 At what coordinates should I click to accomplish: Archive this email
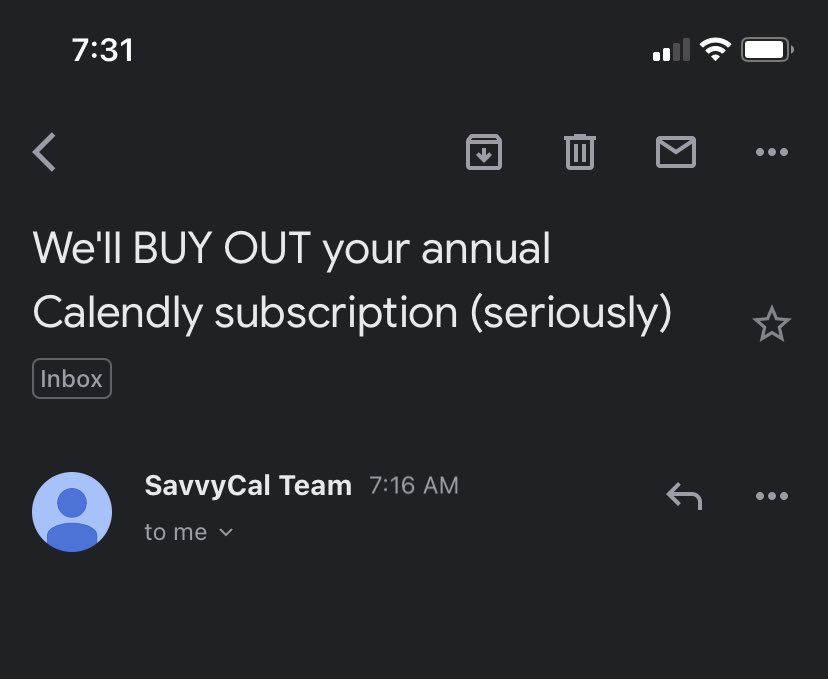point(484,152)
